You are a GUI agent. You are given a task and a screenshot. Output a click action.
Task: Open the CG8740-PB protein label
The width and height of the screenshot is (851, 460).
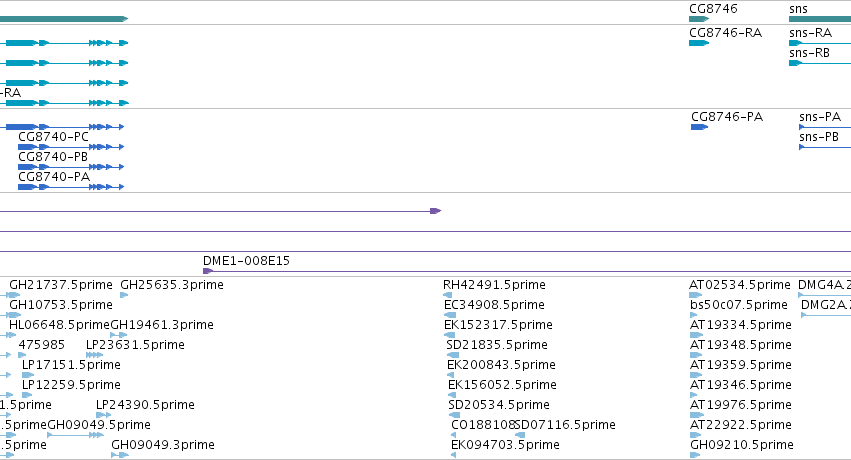click(x=53, y=157)
